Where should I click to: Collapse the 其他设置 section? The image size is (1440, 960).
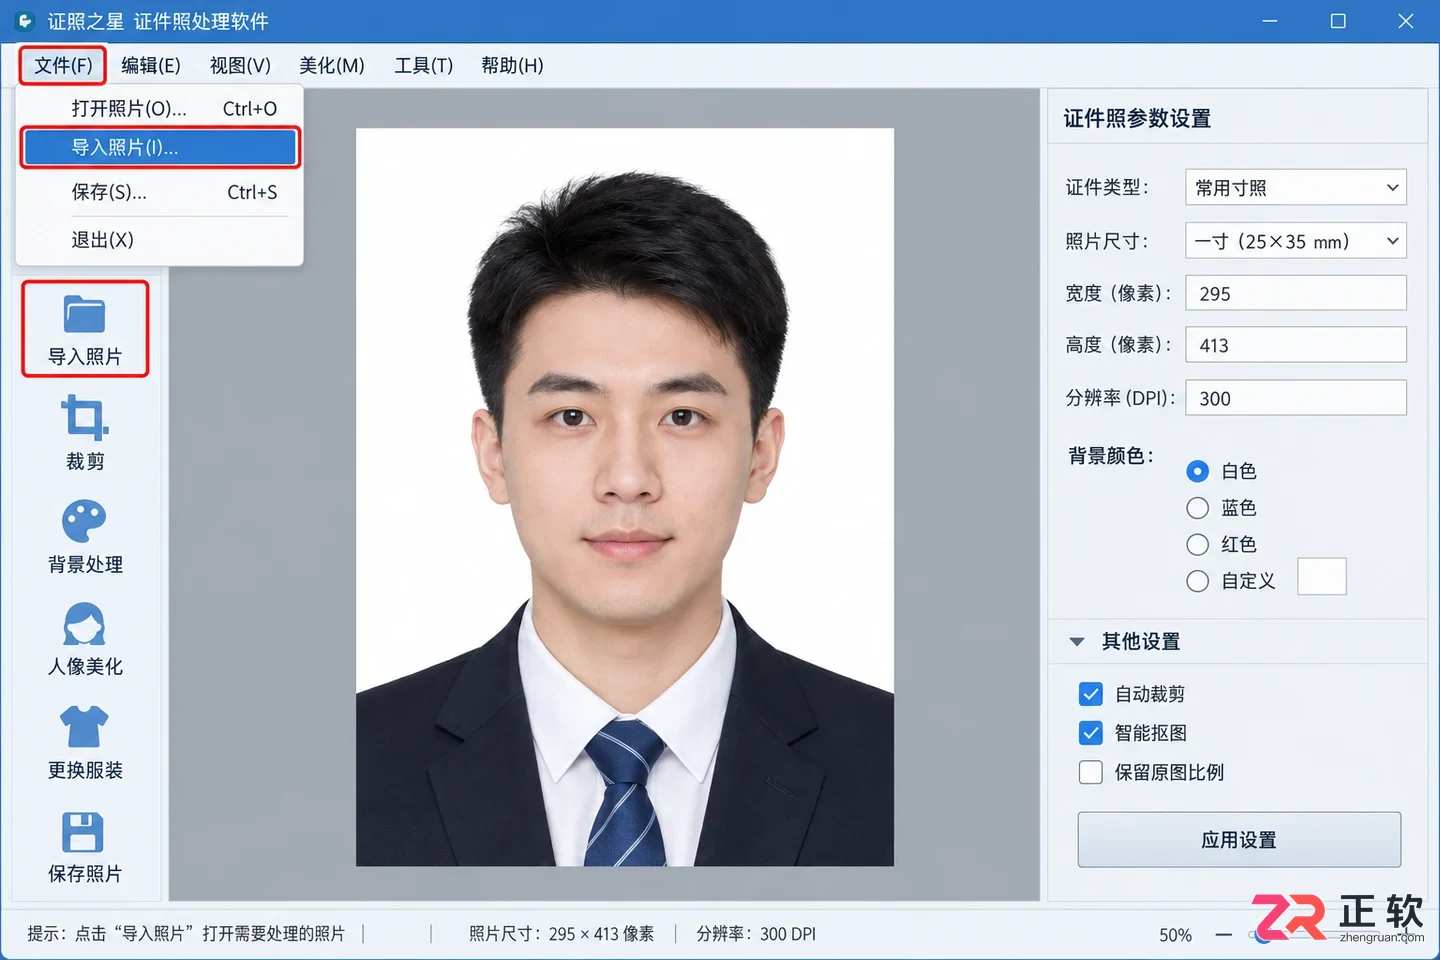tap(1077, 641)
